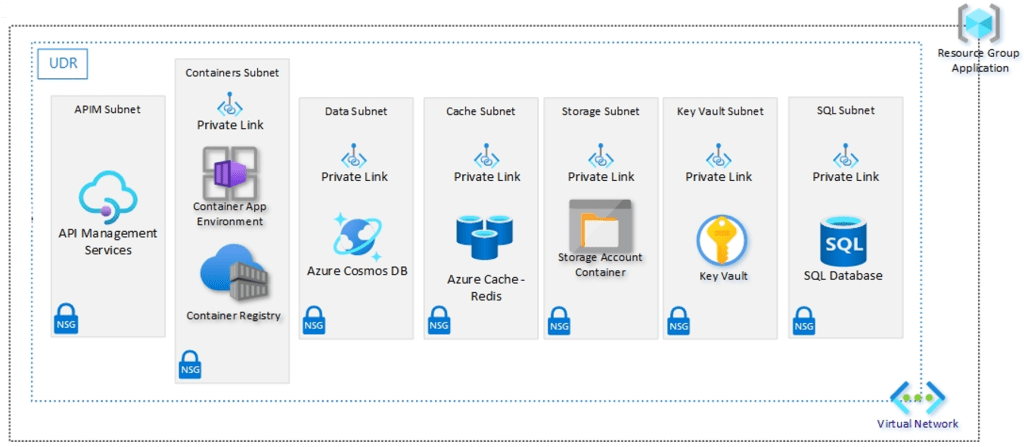The width and height of the screenshot is (1024, 447).
Task: Select the NSG lock in SQL Subnet
Action: click(803, 318)
